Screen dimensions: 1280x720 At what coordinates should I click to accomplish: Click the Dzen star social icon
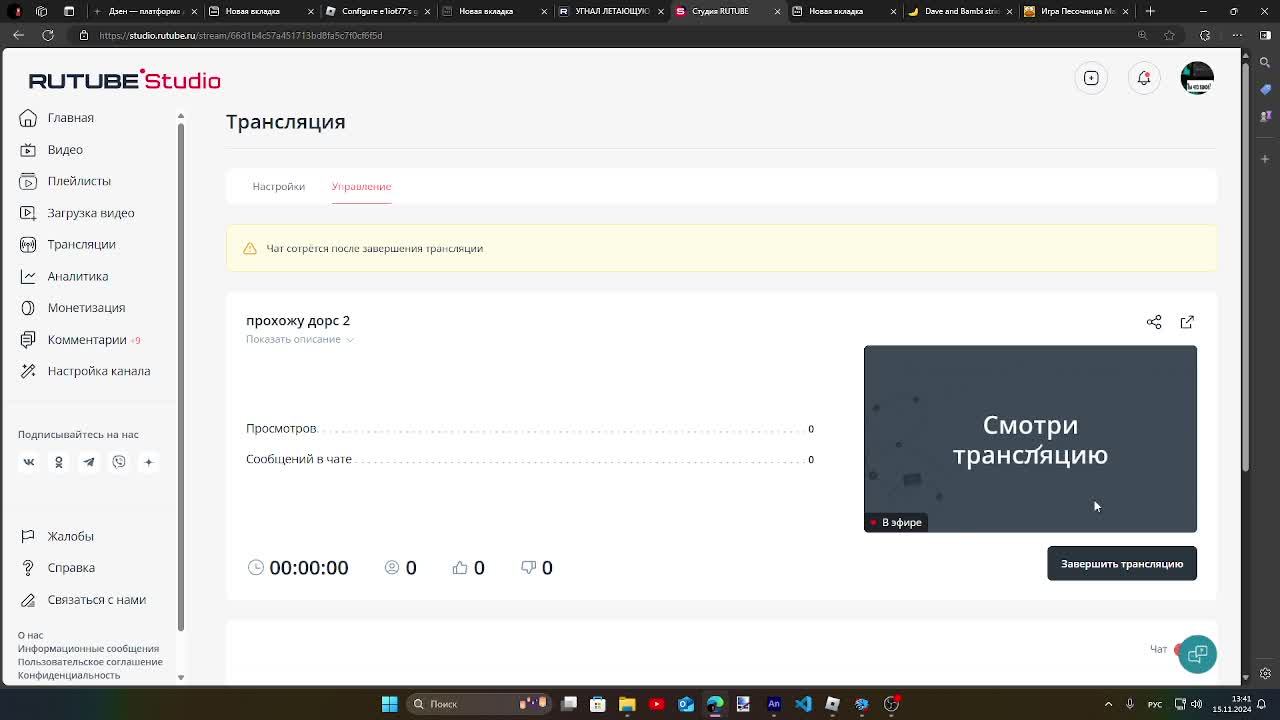tap(149, 462)
